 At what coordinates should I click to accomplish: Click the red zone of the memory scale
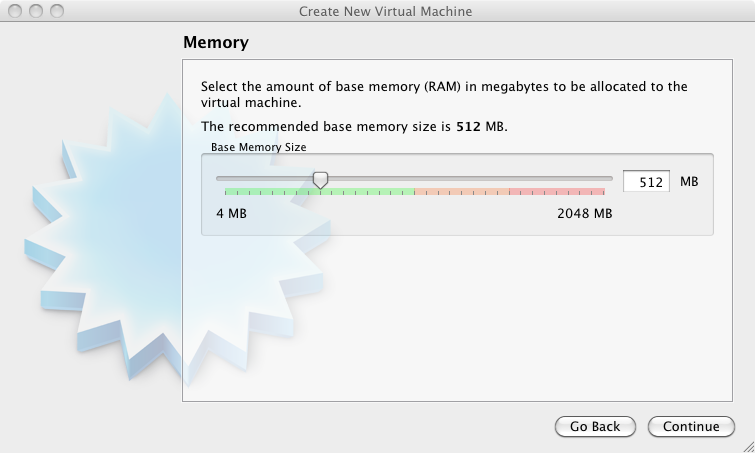pos(557,192)
